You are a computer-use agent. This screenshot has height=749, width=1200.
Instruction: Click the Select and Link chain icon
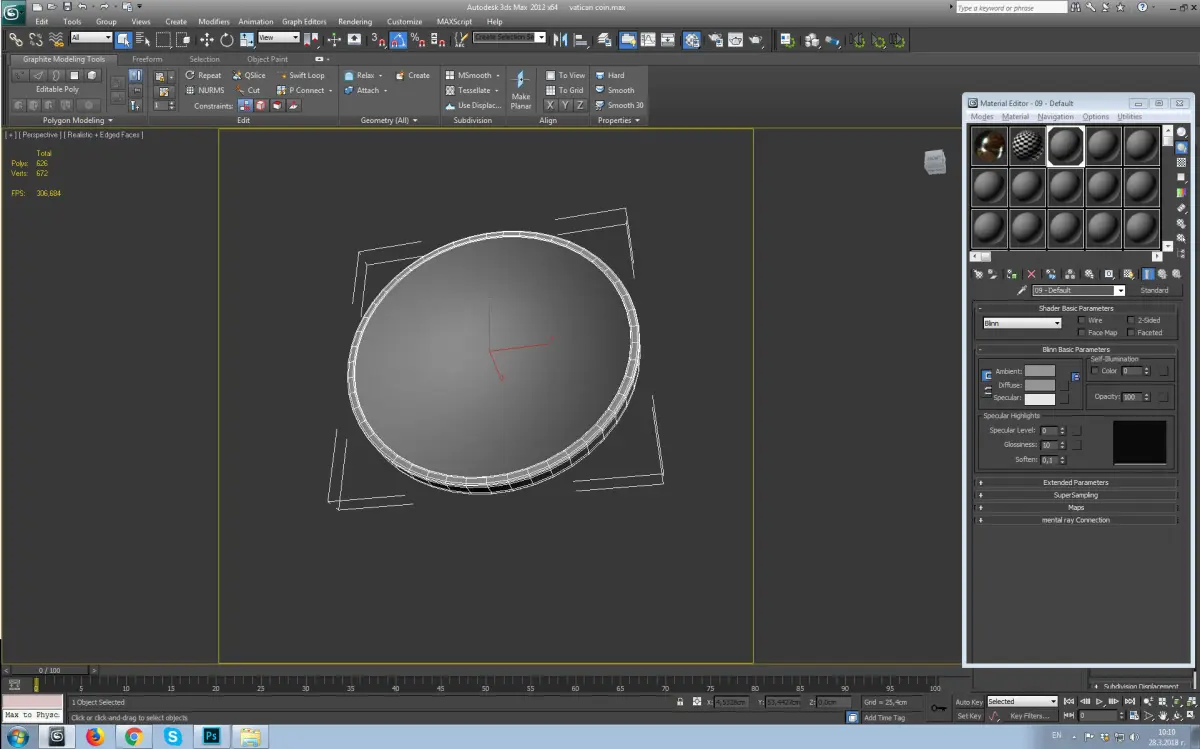(x=16, y=40)
